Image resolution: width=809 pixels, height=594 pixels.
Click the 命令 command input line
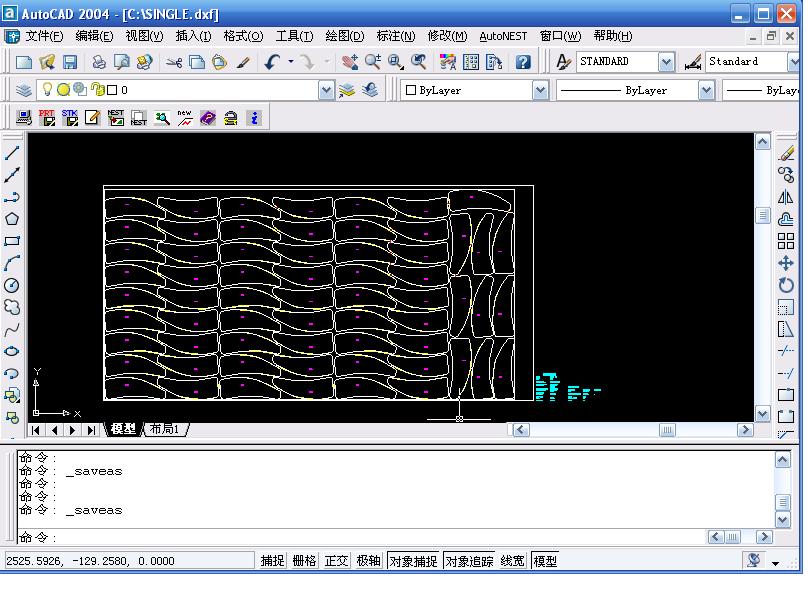(x=361, y=537)
